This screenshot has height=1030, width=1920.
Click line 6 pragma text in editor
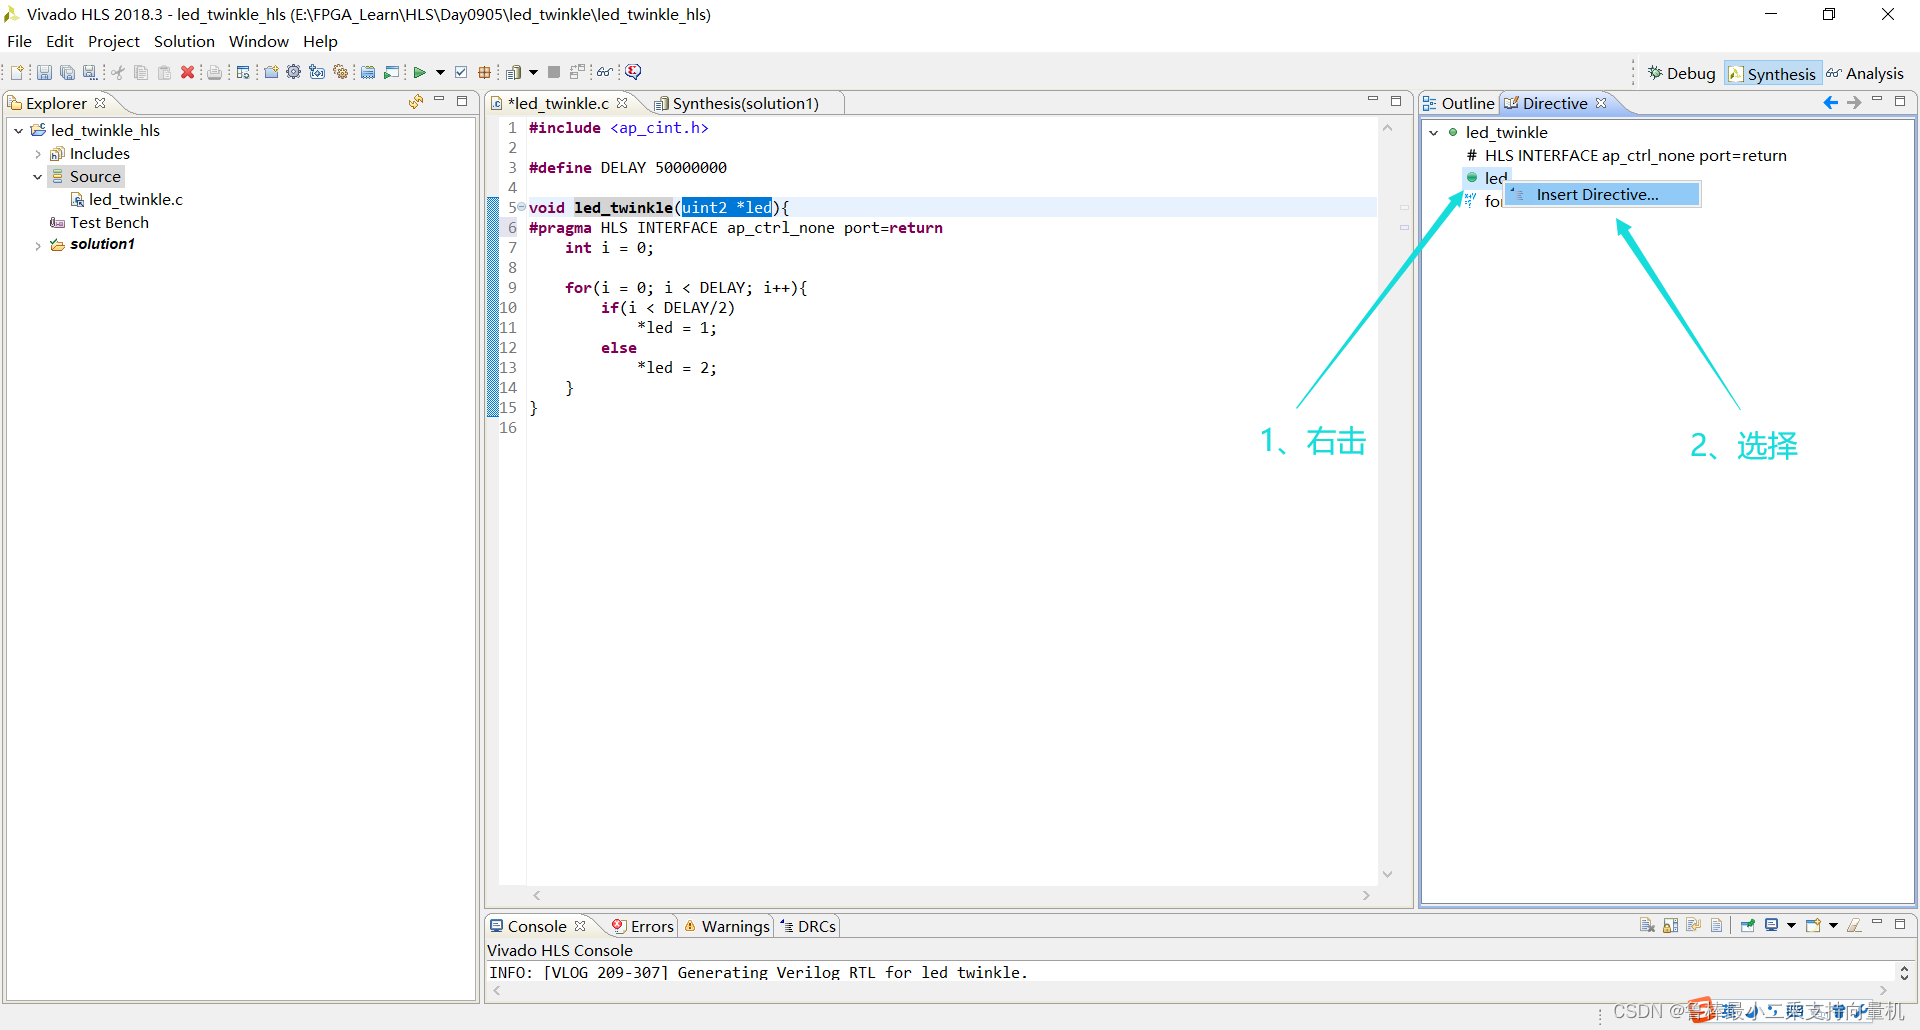point(735,227)
